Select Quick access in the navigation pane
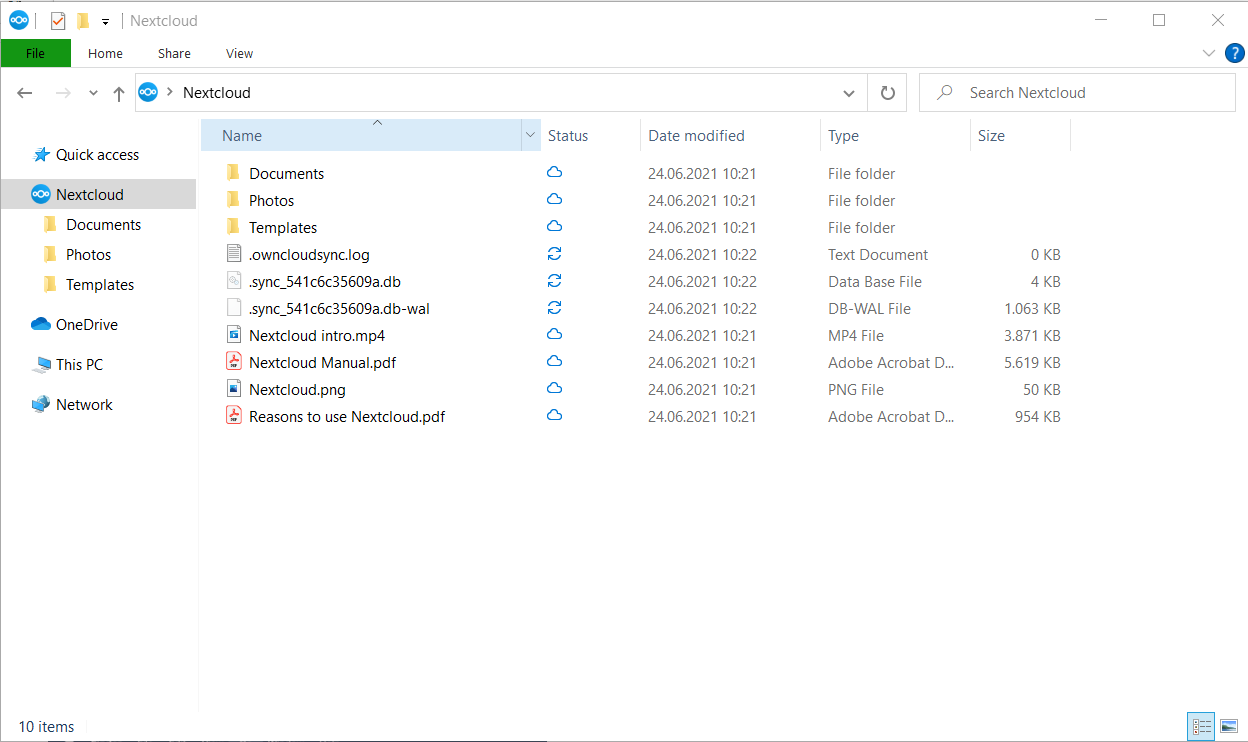This screenshot has width=1248, height=742. tap(98, 155)
